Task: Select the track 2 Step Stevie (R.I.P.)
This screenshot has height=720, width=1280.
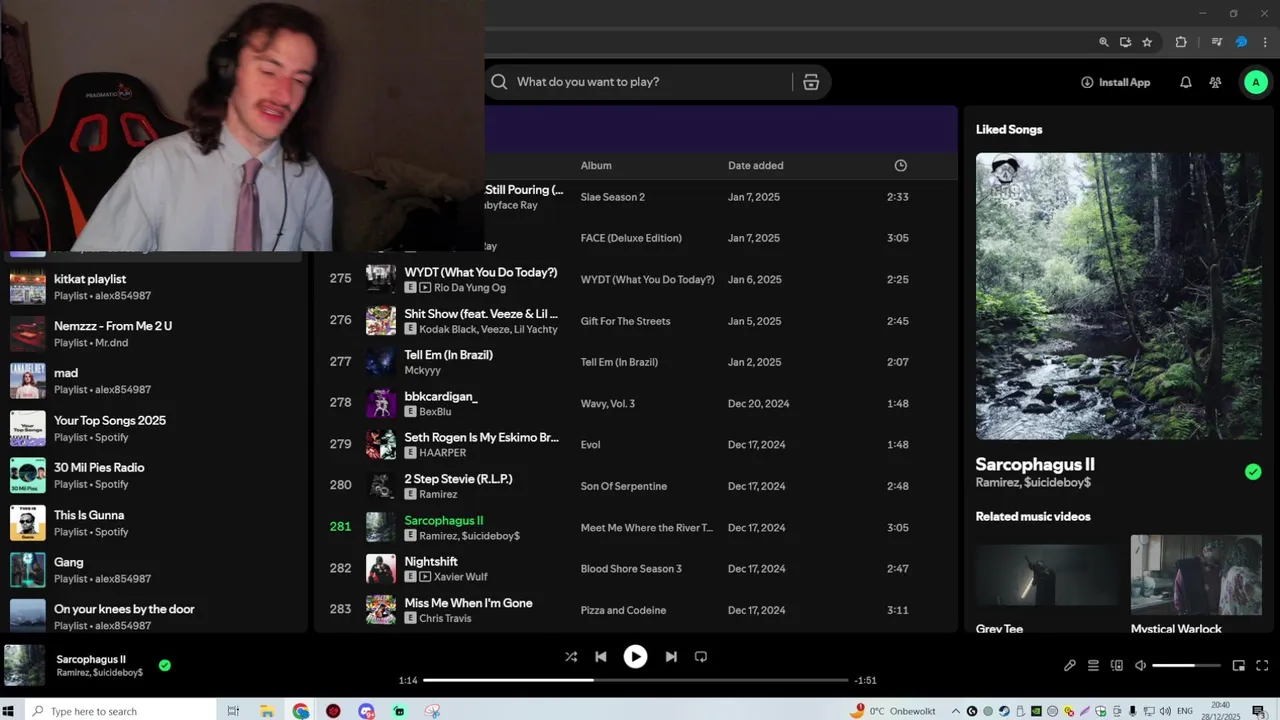Action: [458, 479]
